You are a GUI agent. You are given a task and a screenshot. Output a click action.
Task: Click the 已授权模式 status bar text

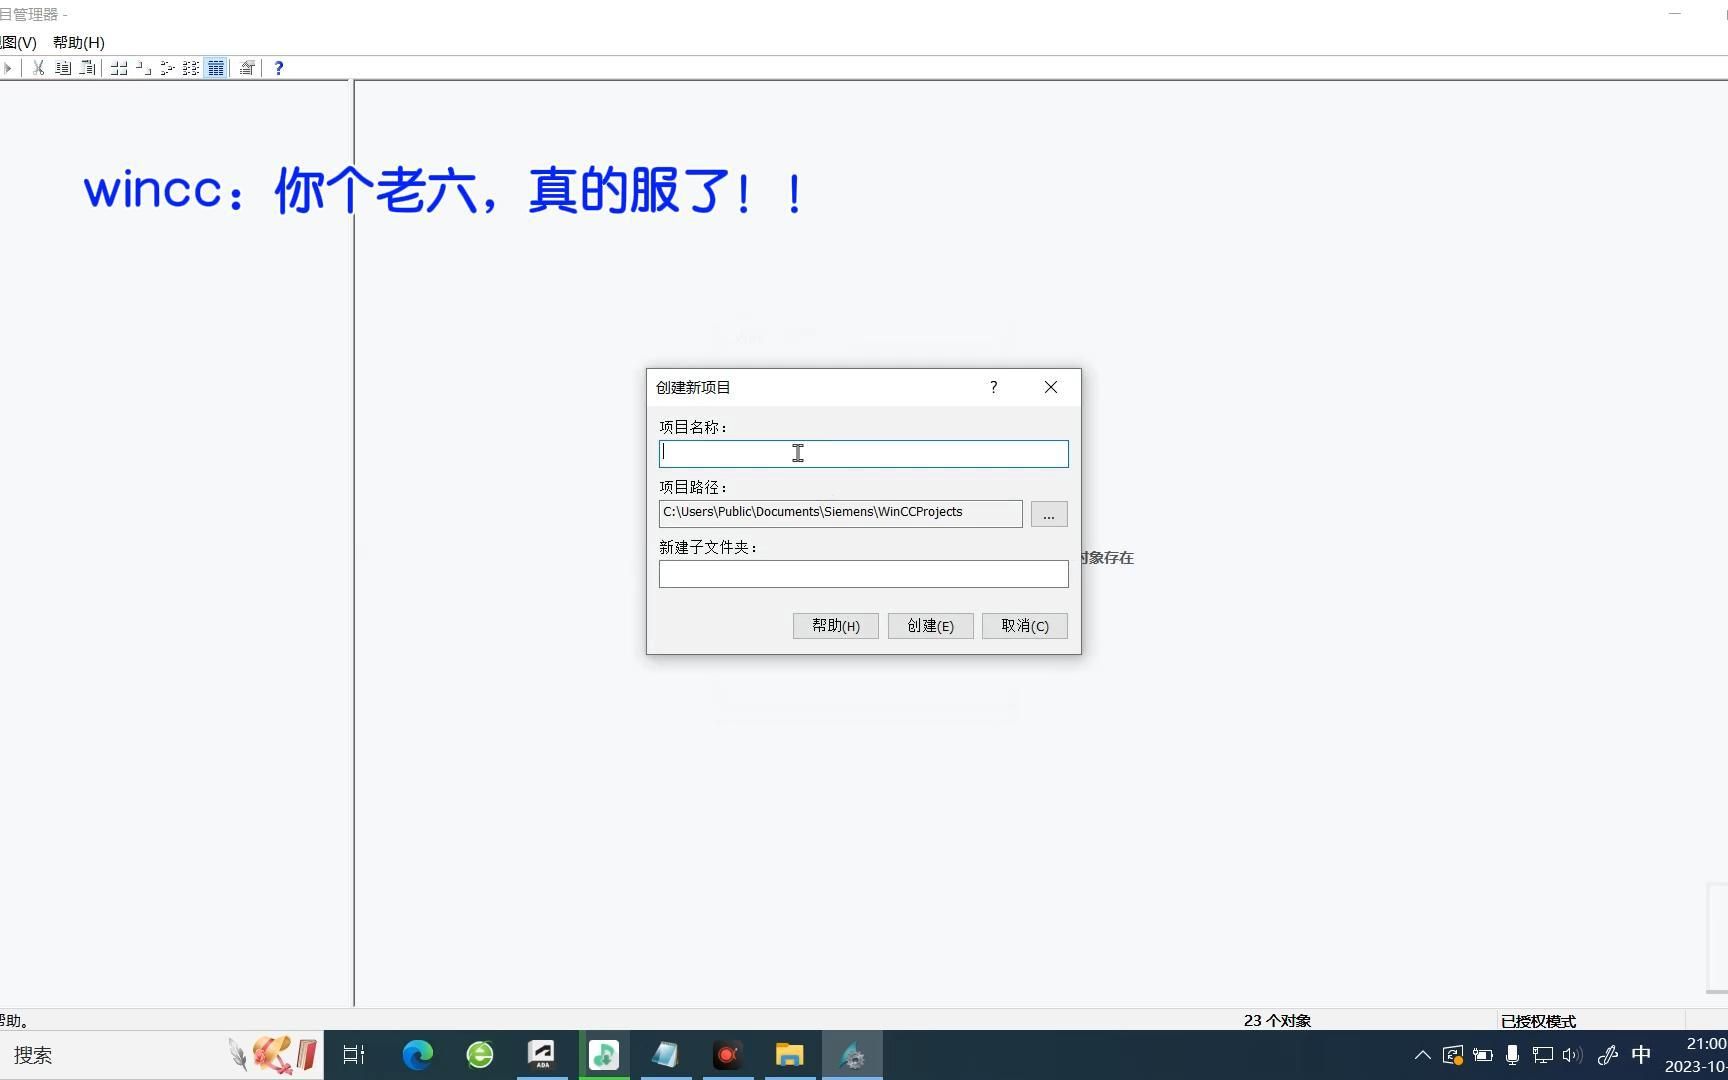click(1538, 1021)
